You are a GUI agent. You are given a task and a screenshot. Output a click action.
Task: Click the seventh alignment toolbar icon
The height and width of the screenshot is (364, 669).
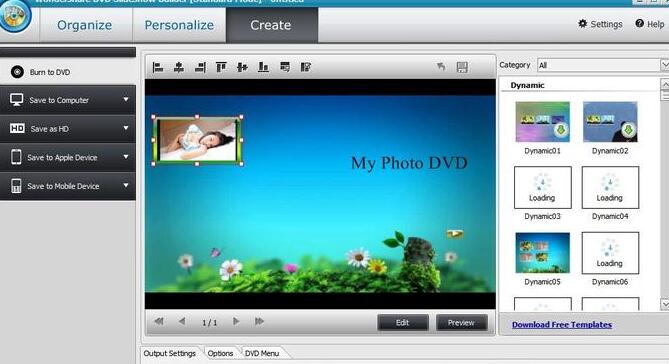pyautogui.click(x=285, y=67)
